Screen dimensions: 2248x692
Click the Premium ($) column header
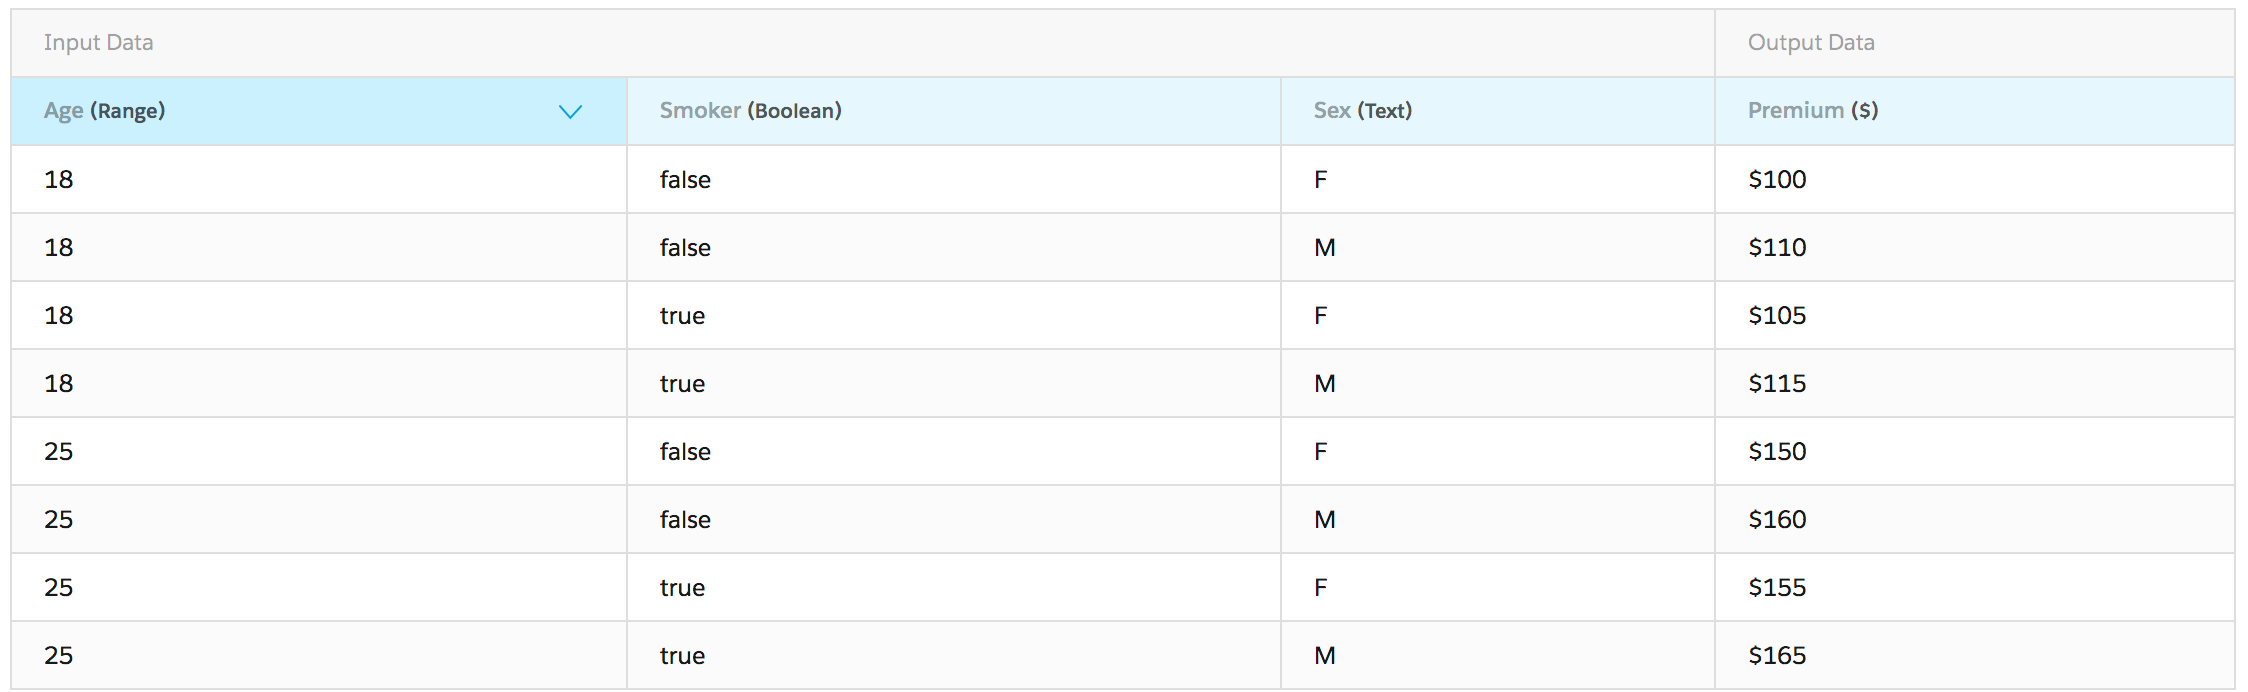[1975, 111]
